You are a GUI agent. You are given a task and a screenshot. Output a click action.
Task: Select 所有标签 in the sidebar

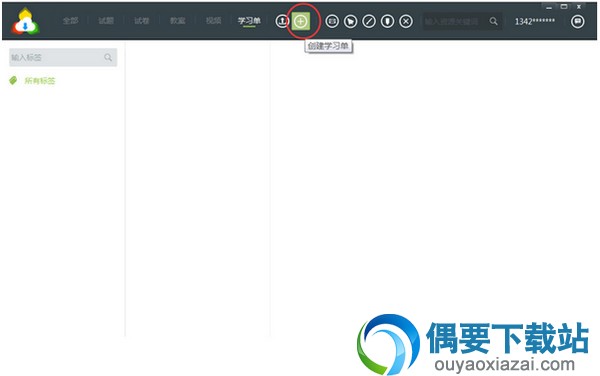(40, 81)
